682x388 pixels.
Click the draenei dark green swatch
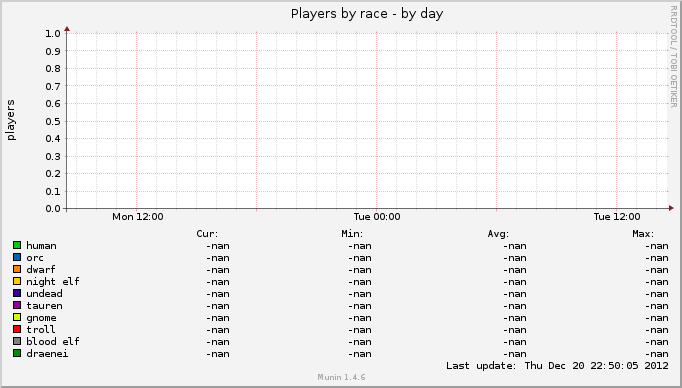point(17,353)
